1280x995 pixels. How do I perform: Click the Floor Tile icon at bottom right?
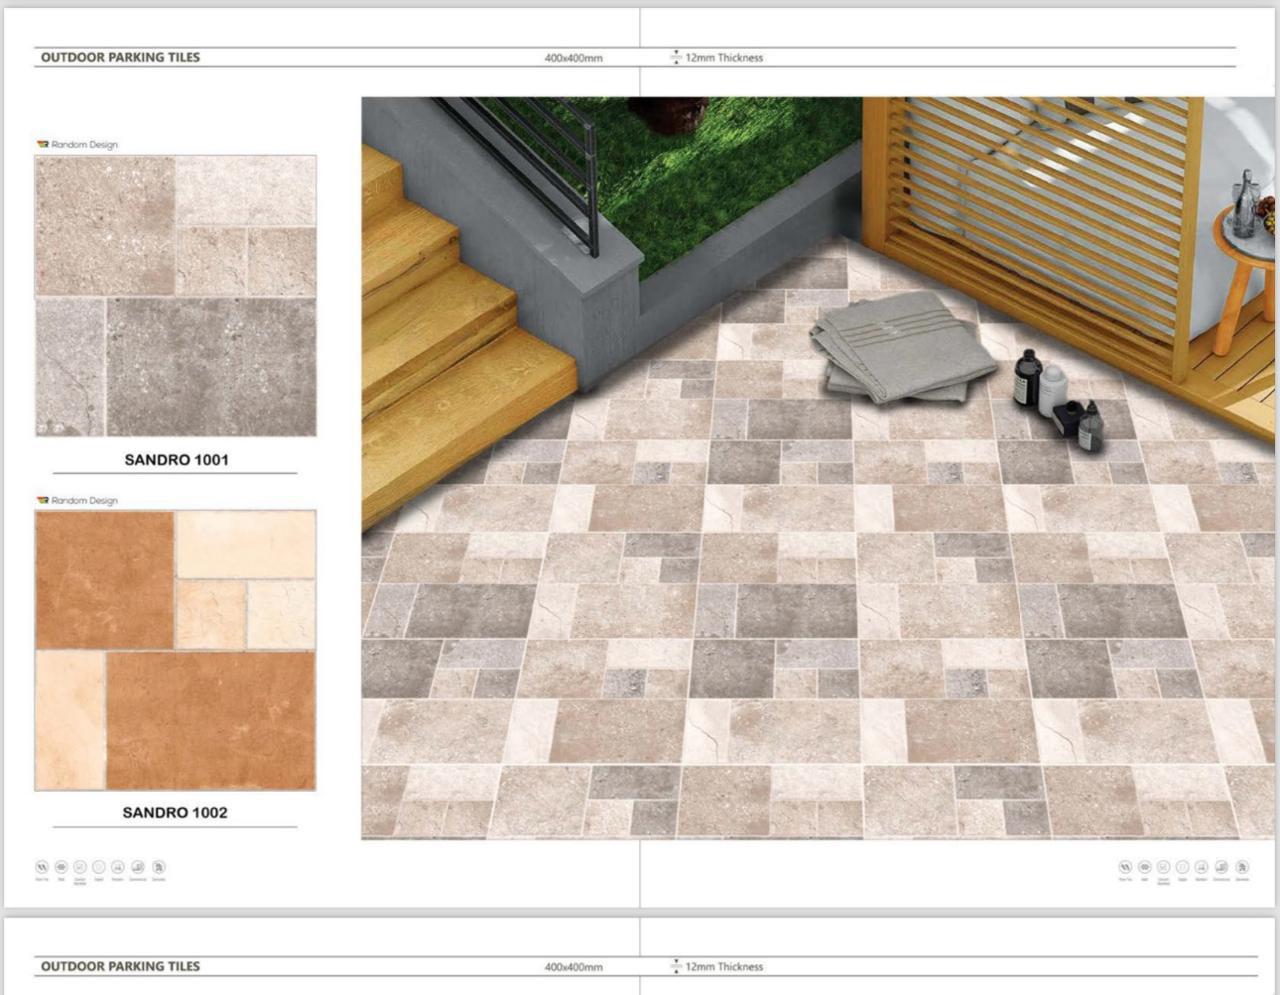point(1125,867)
